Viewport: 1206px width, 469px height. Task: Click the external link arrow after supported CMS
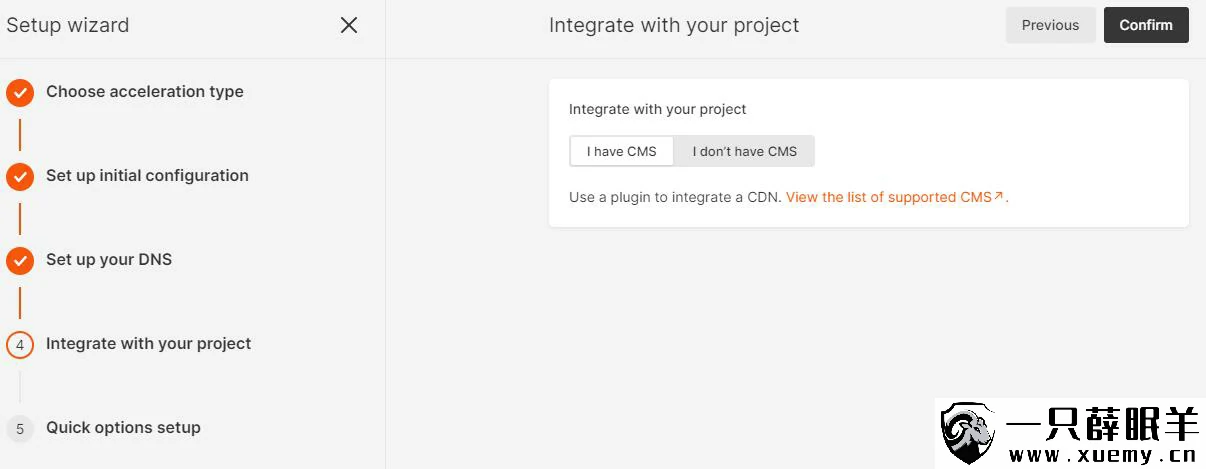999,197
